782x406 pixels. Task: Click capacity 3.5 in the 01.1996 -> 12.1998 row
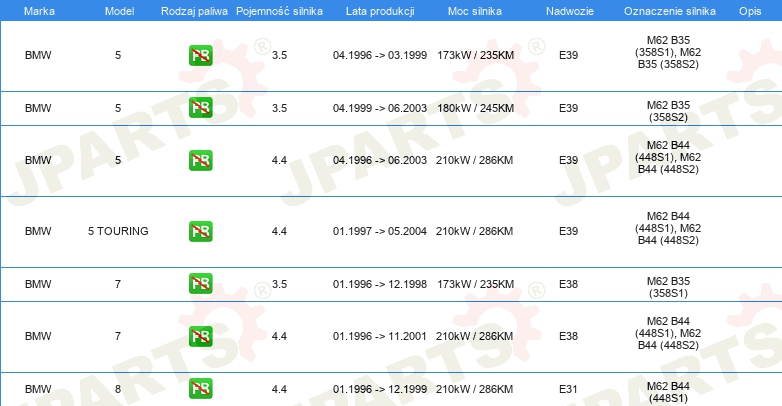click(279, 284)
